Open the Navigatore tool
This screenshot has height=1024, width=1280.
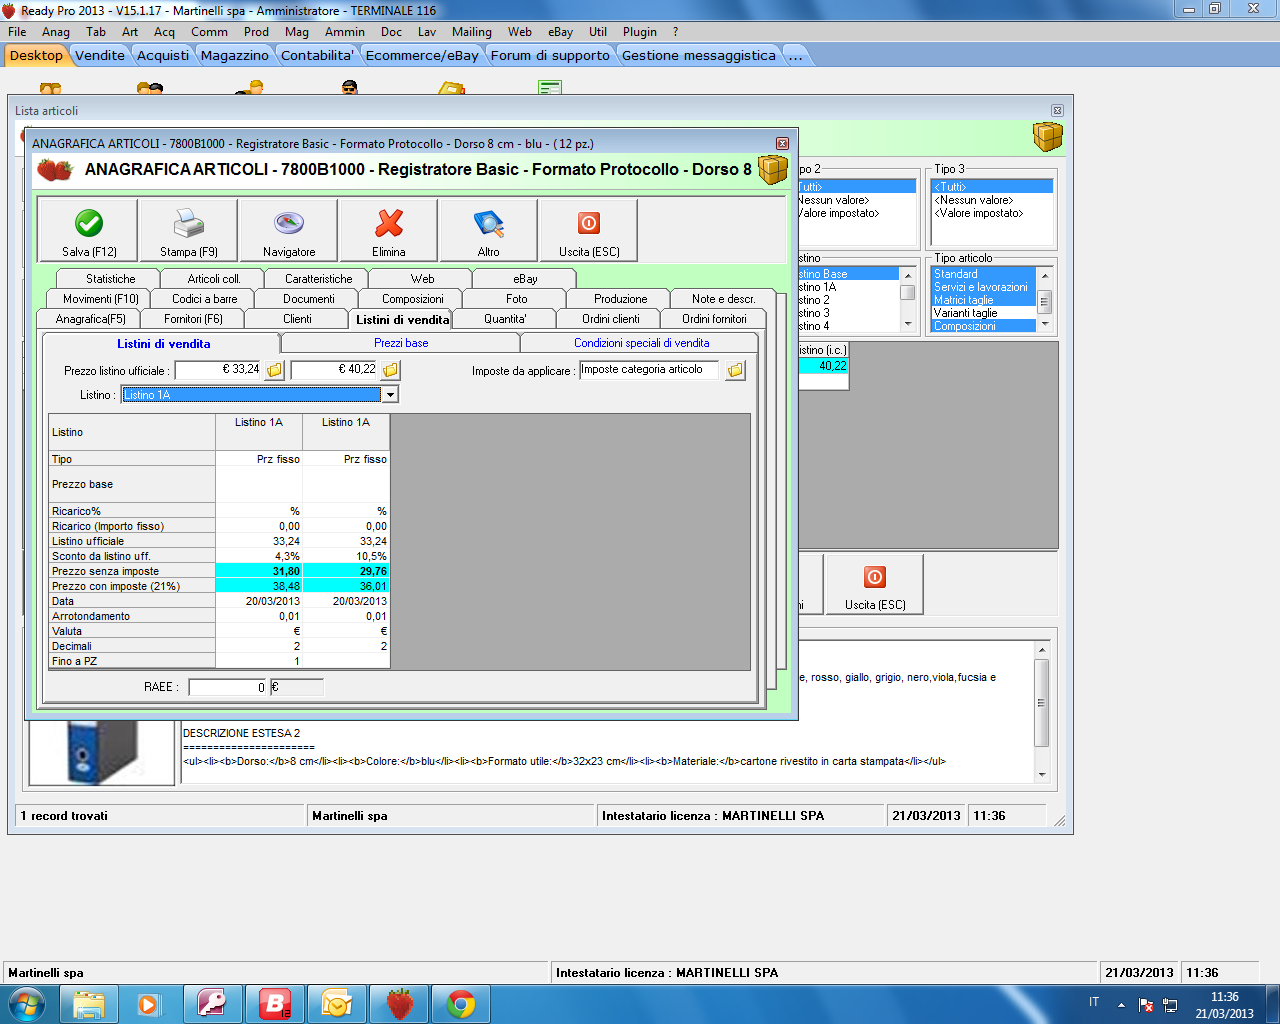[289, 230]
